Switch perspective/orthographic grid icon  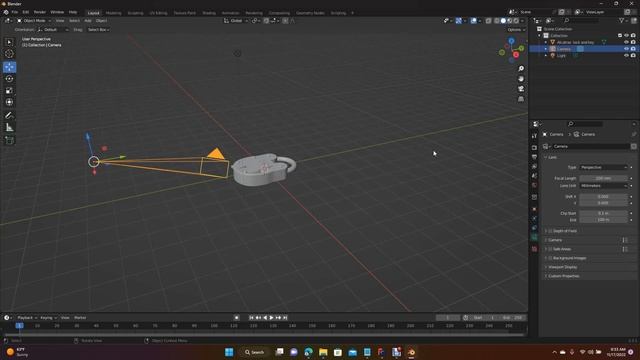521,99
